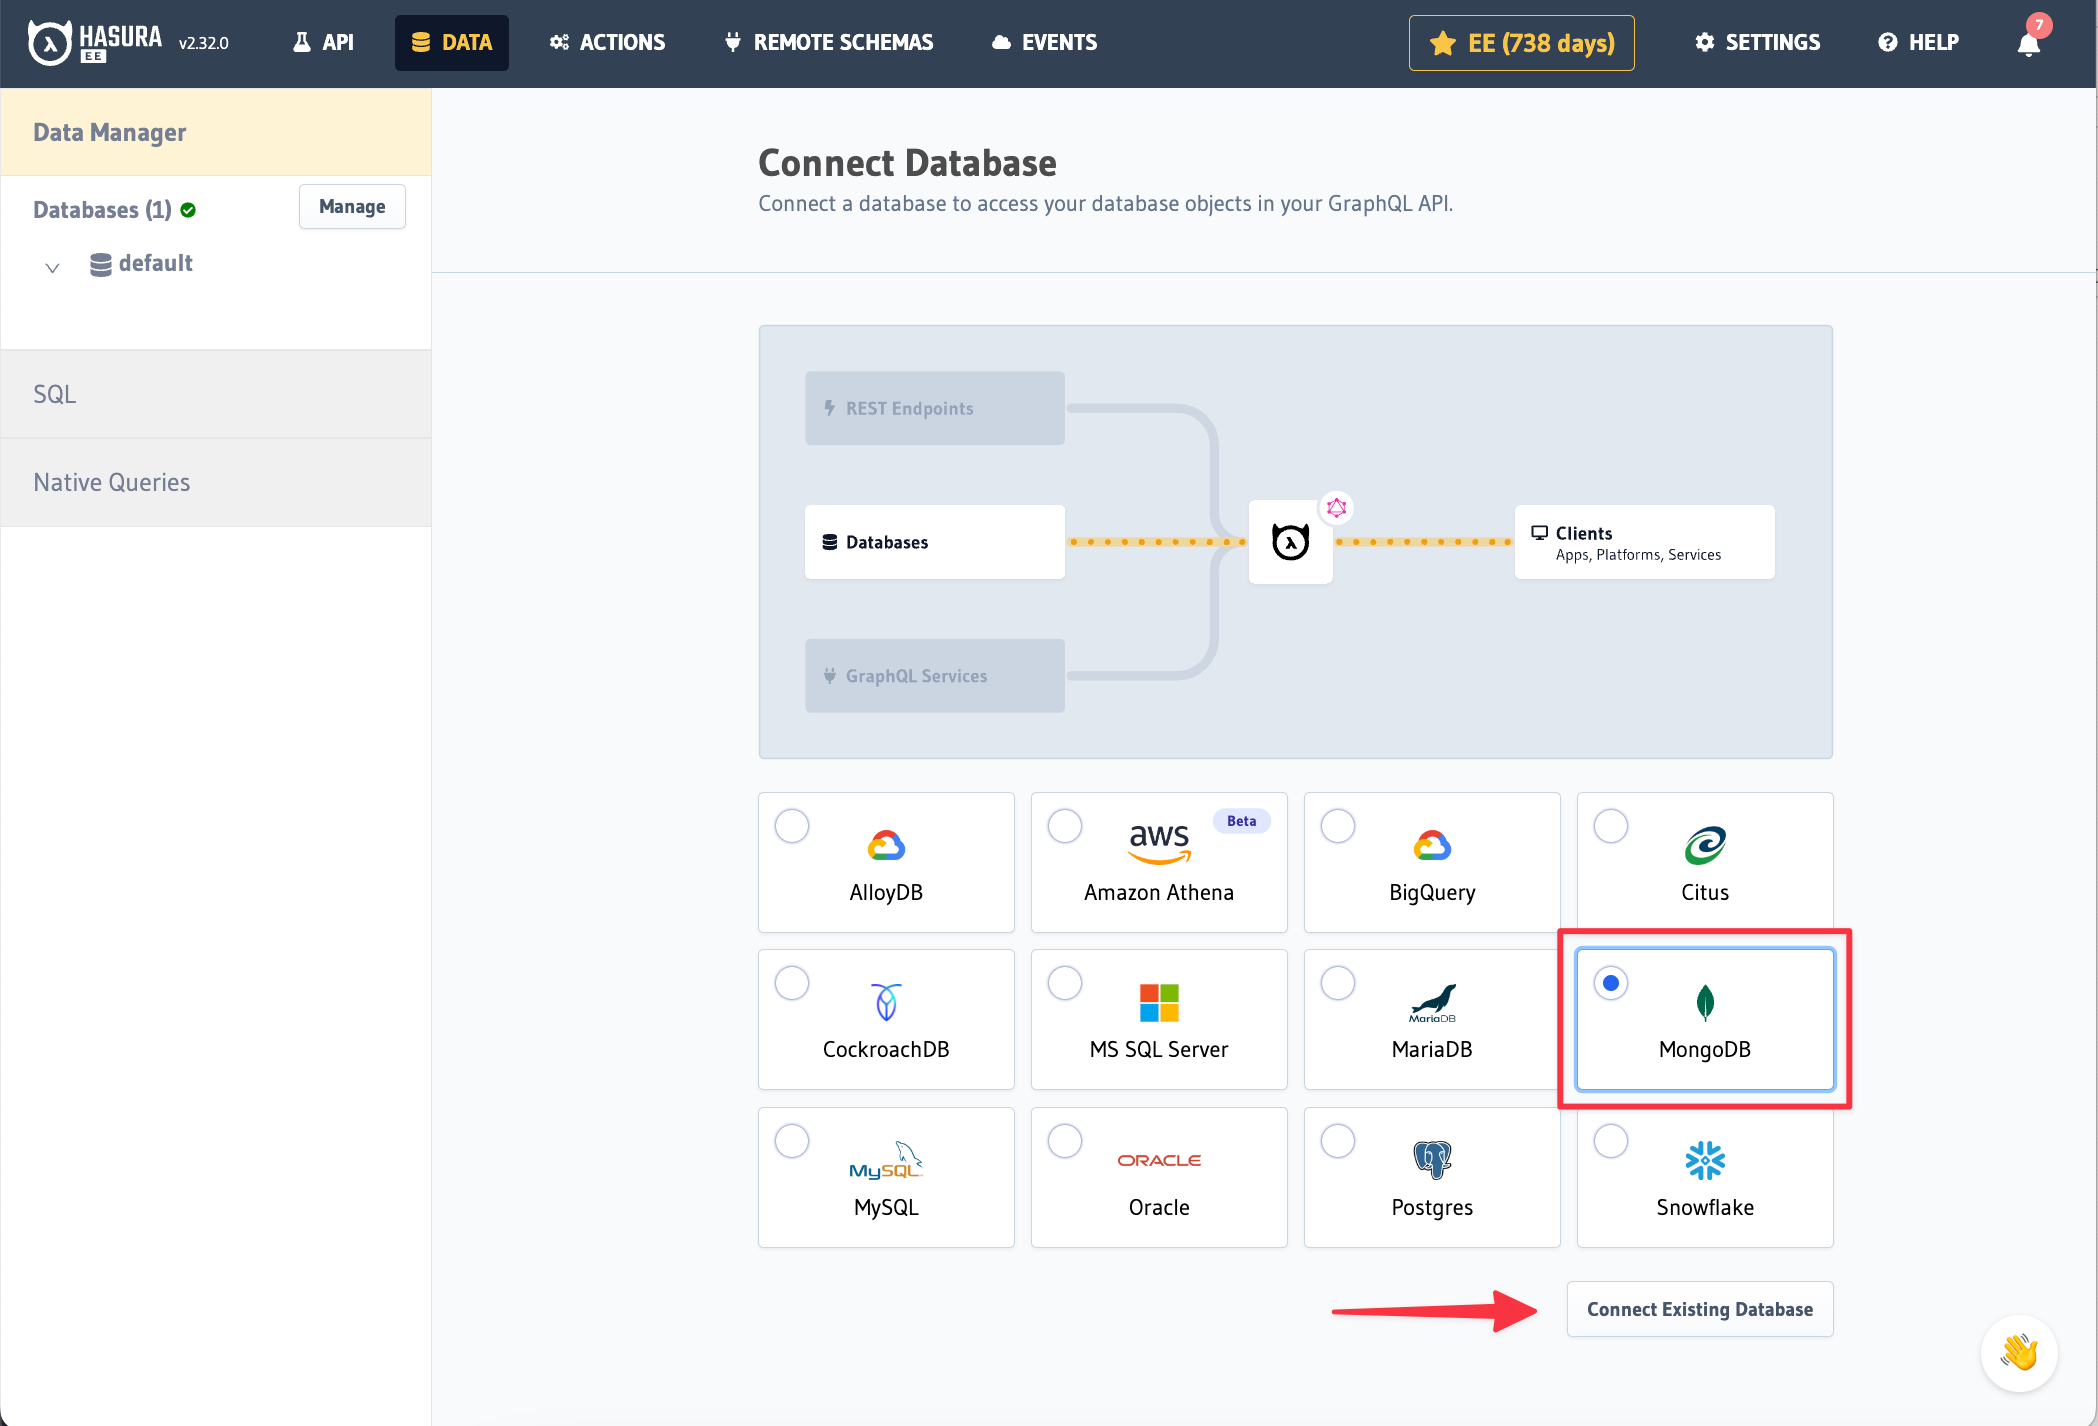Screen dimensions: 2098x1426
Task: Open the EVENTS tab
Action: pyautogui.click(x=1045, y=43)
